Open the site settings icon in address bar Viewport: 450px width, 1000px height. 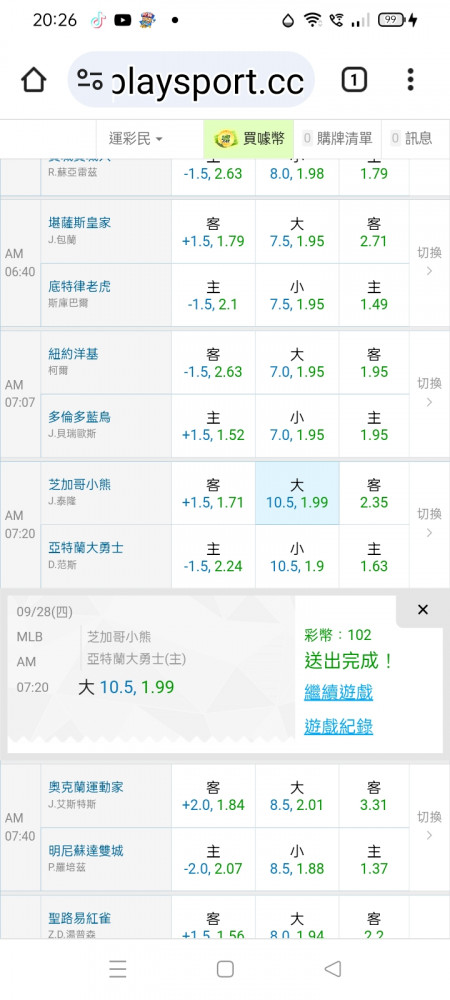pyautogui.click(x=90, y=80)
